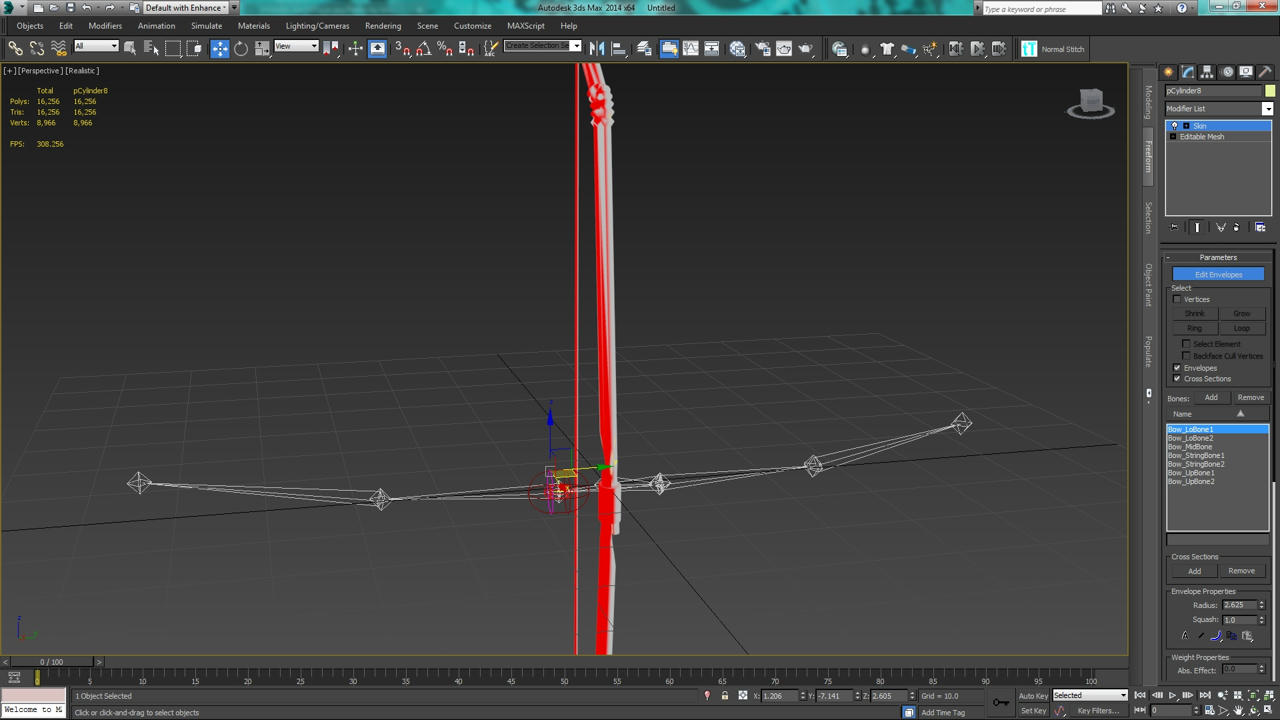
Task: Open the Modifiers menu
Action: coord(105,26)
